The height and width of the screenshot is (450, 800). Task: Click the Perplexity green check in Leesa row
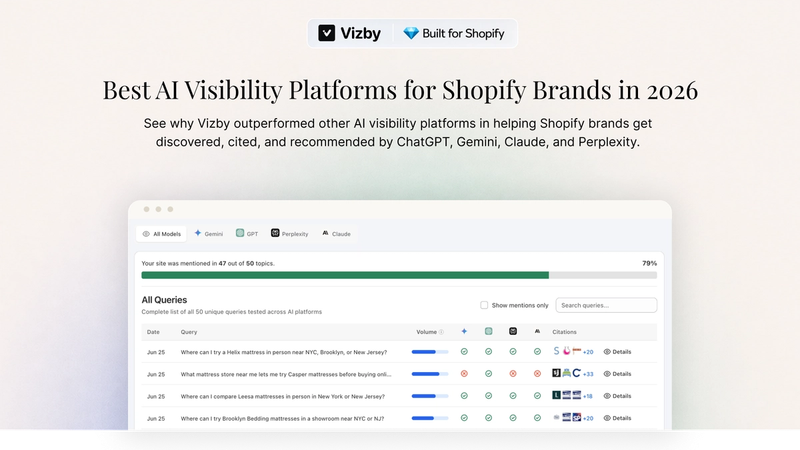click(513, 396)
